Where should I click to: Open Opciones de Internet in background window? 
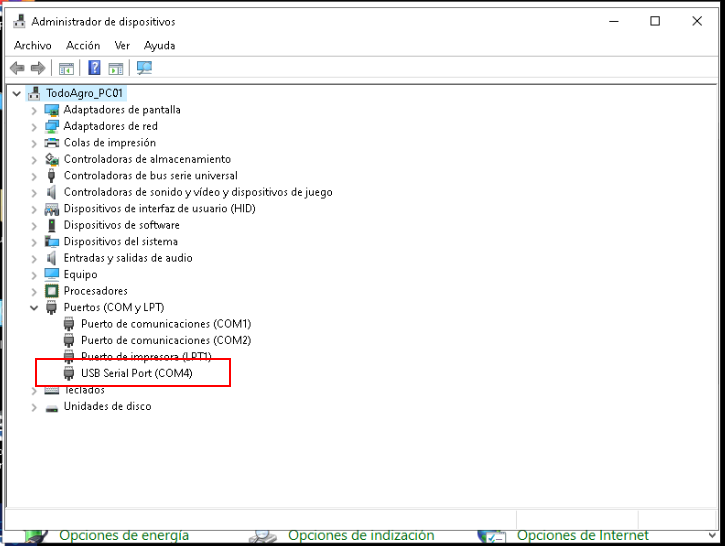point(583,535)
